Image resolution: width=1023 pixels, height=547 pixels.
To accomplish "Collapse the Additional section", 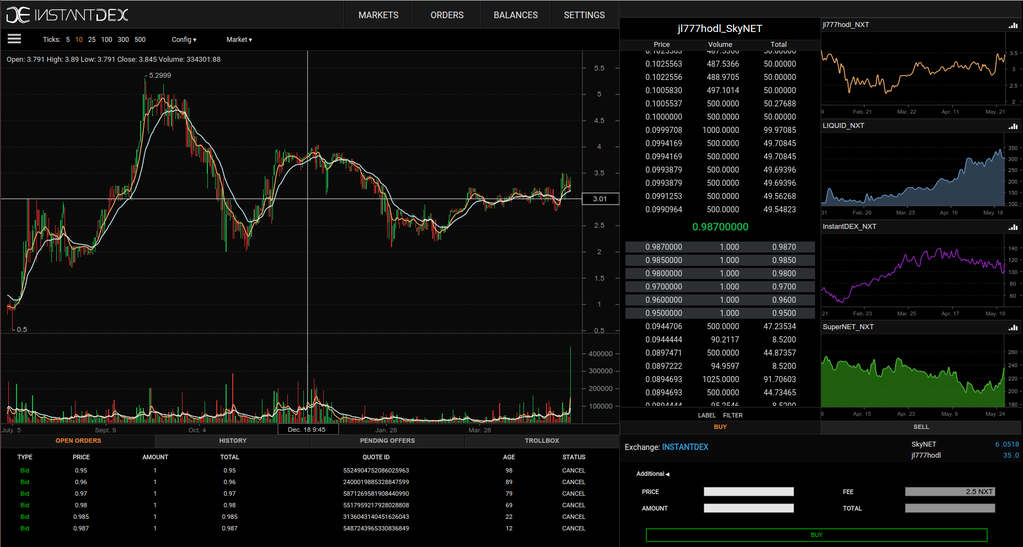I will coord(653,474).
